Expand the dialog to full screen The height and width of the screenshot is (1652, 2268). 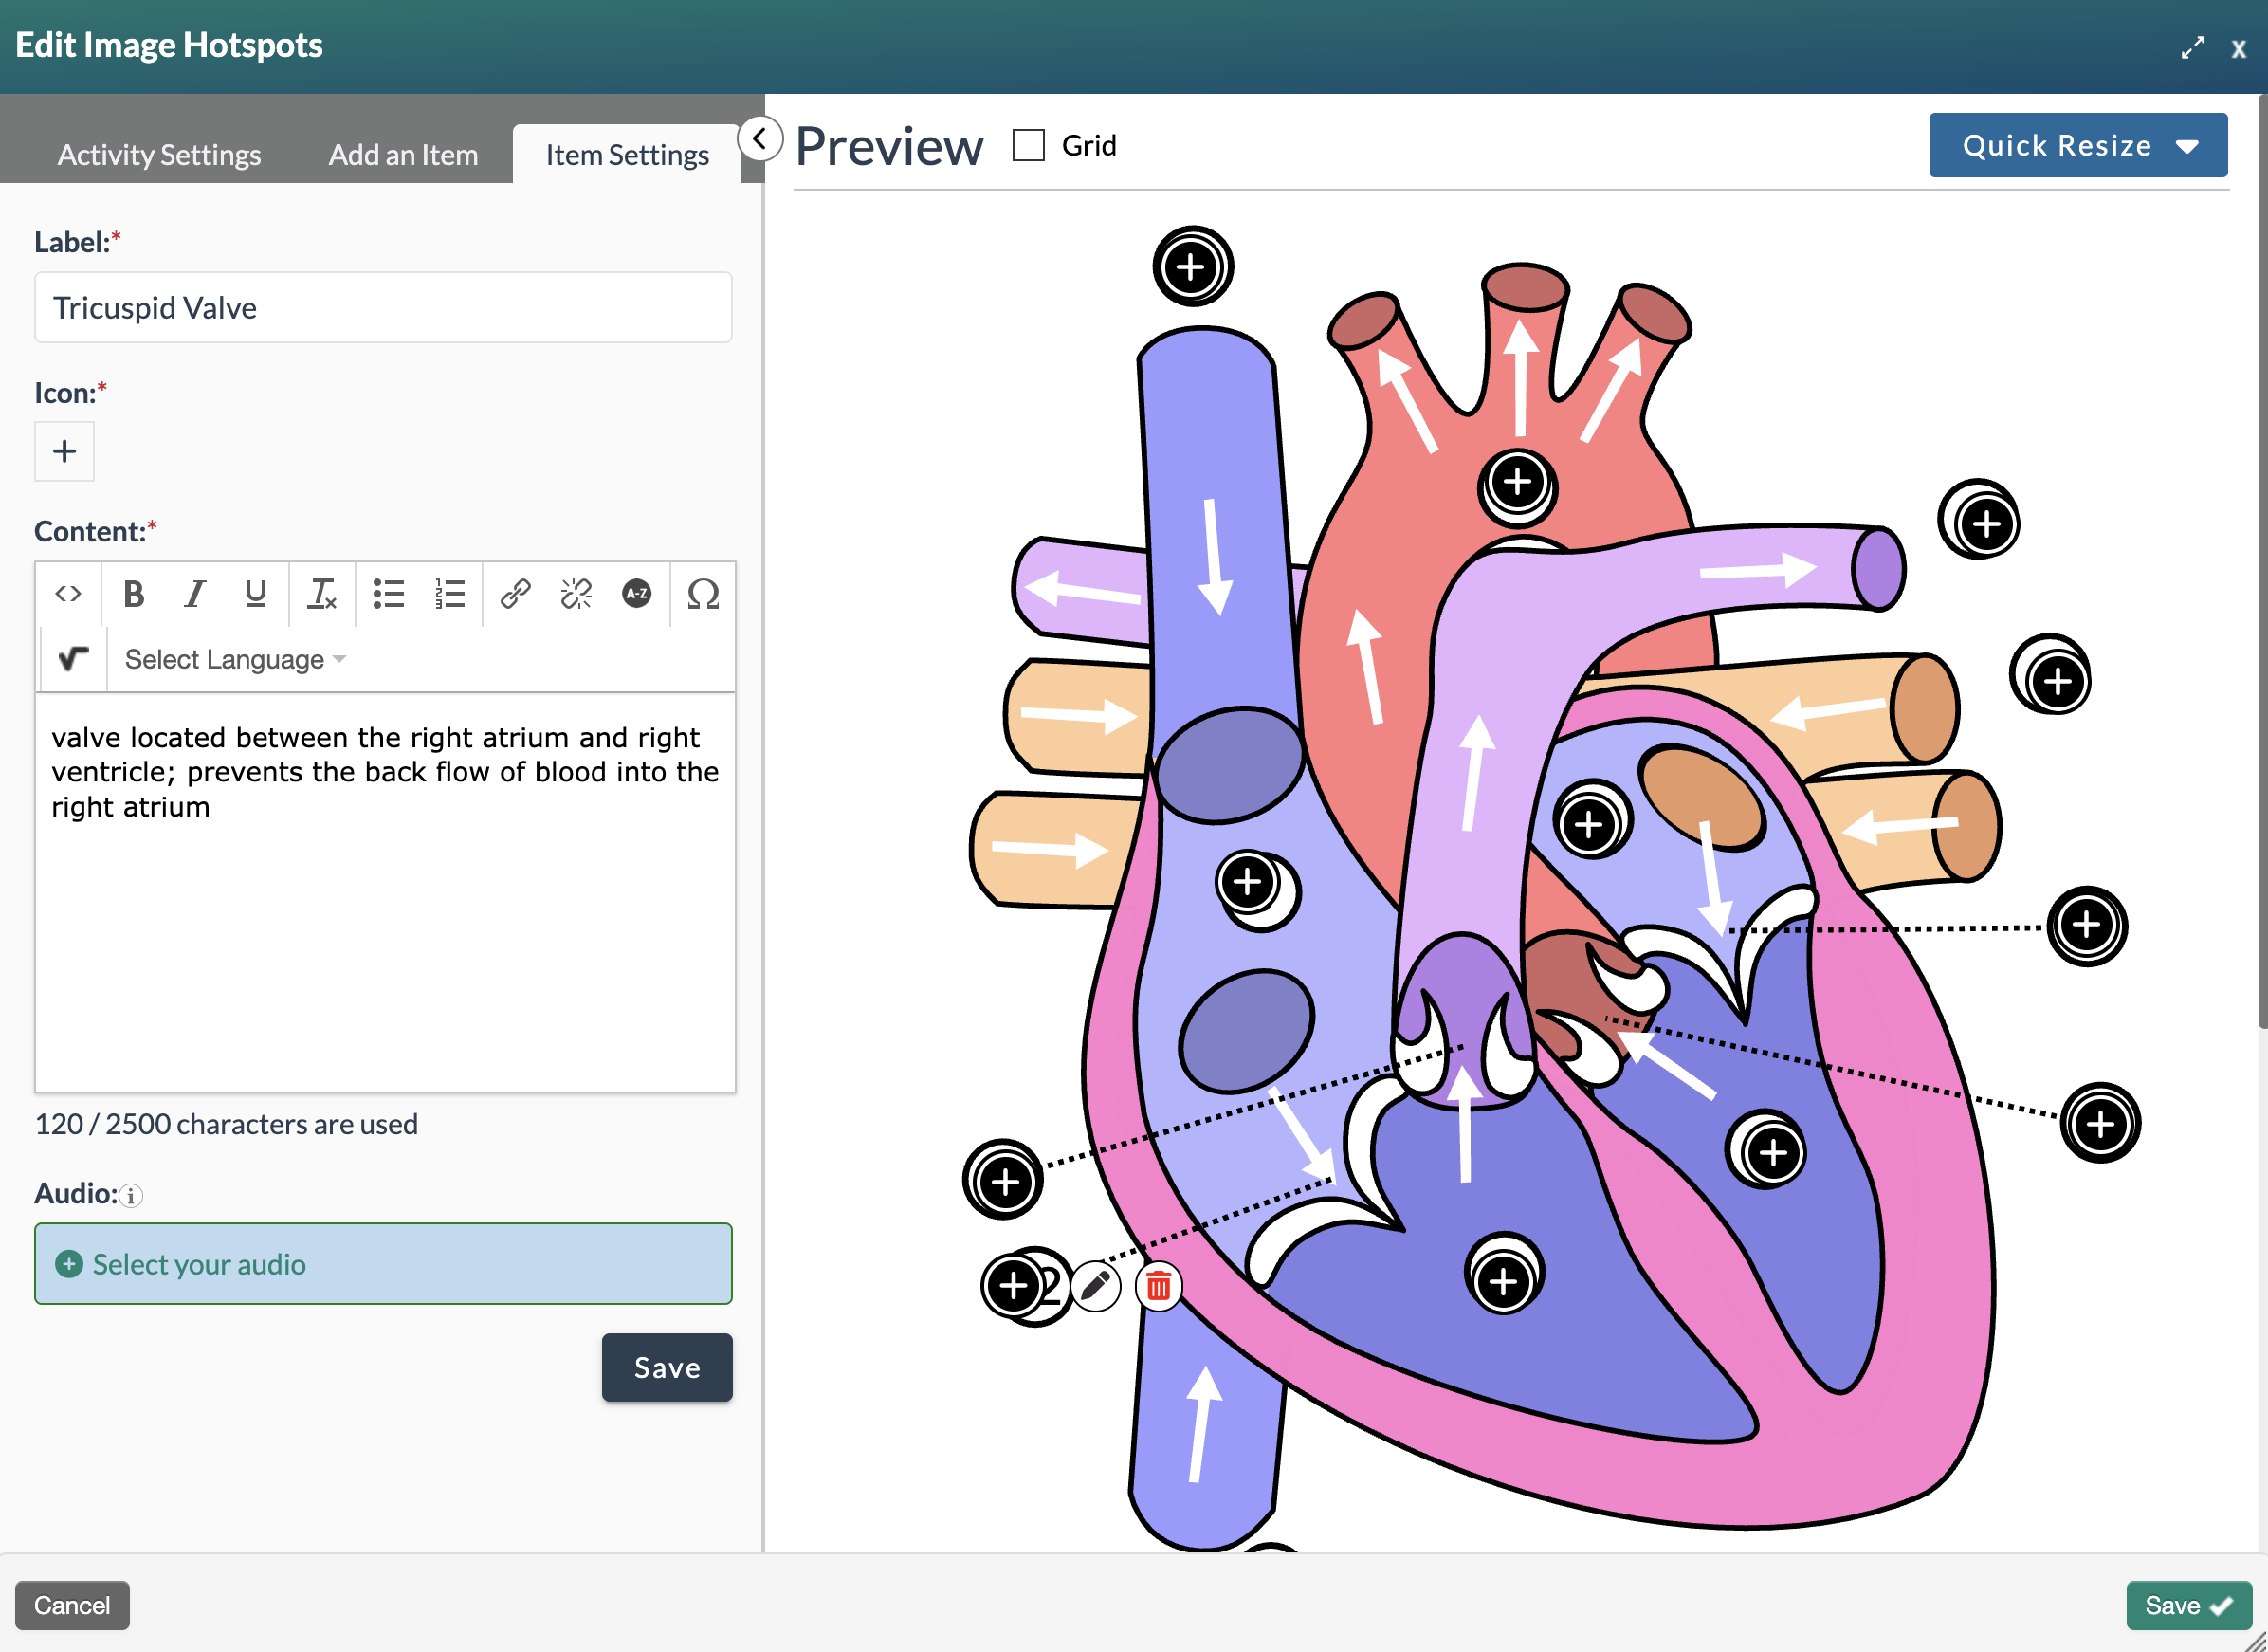pyautogui.click(x=2192, y=48)
